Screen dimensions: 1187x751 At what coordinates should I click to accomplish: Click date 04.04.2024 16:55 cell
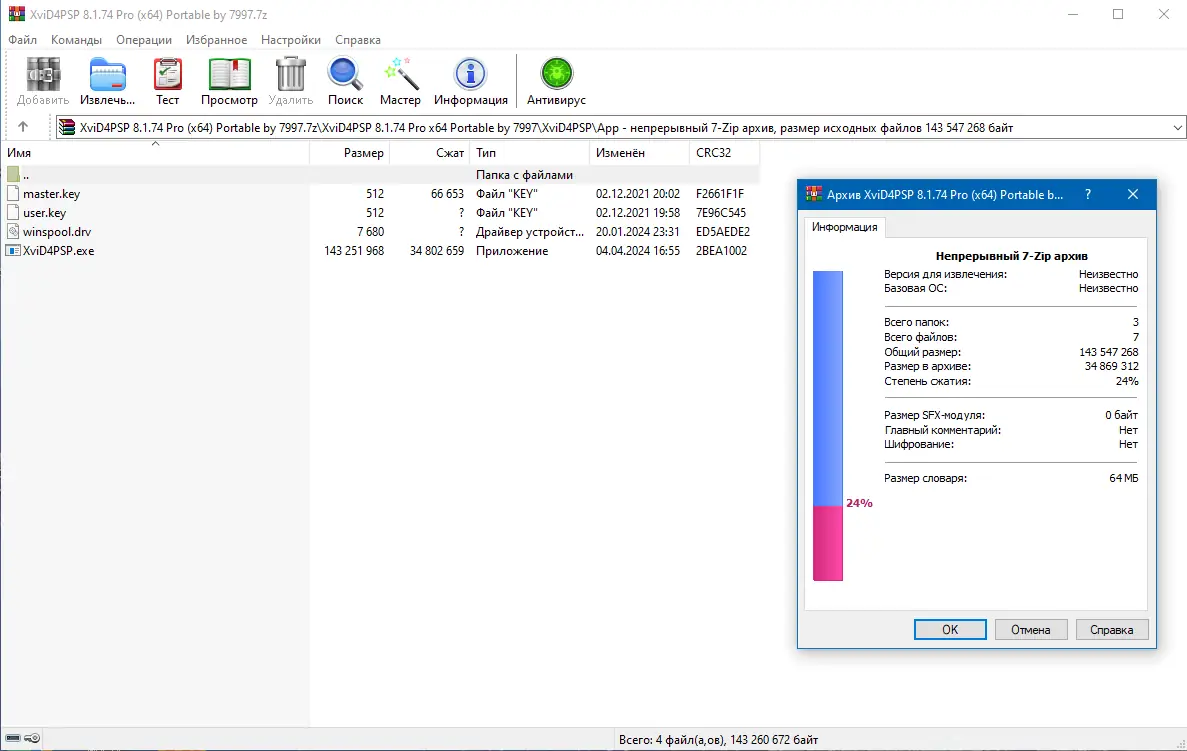tap(638, 251)
